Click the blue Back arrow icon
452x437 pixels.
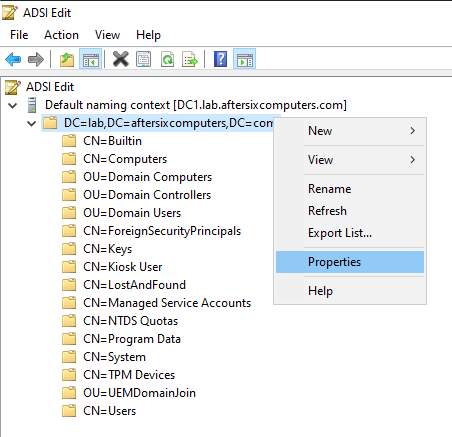click(x=13, y=60)
